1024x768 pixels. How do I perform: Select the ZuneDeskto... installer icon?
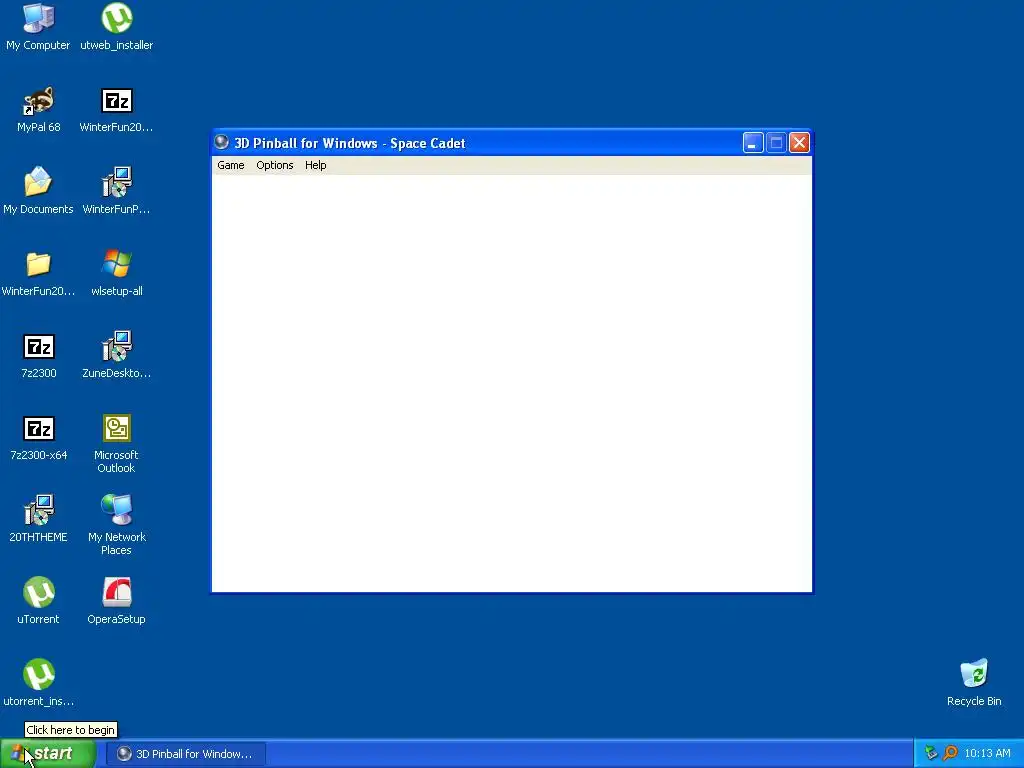point(117,347)
